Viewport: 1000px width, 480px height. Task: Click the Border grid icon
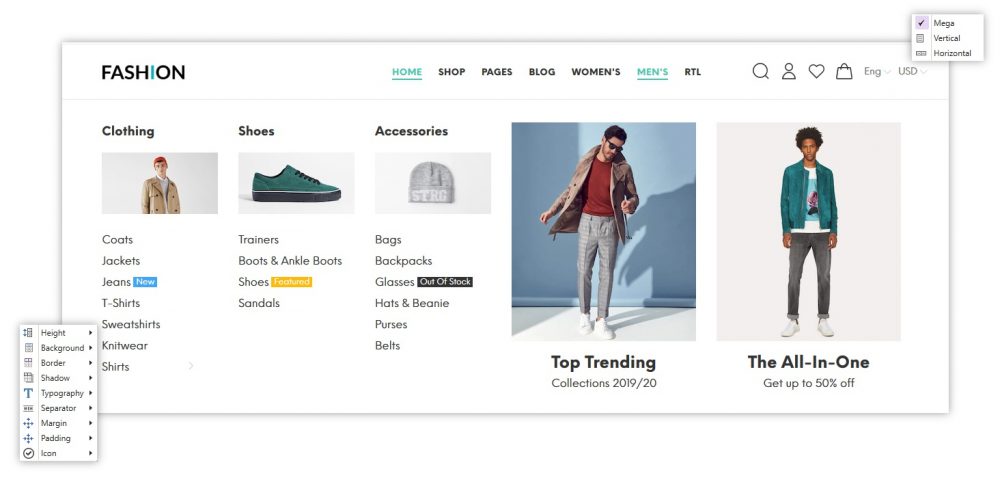click(28, 363)
